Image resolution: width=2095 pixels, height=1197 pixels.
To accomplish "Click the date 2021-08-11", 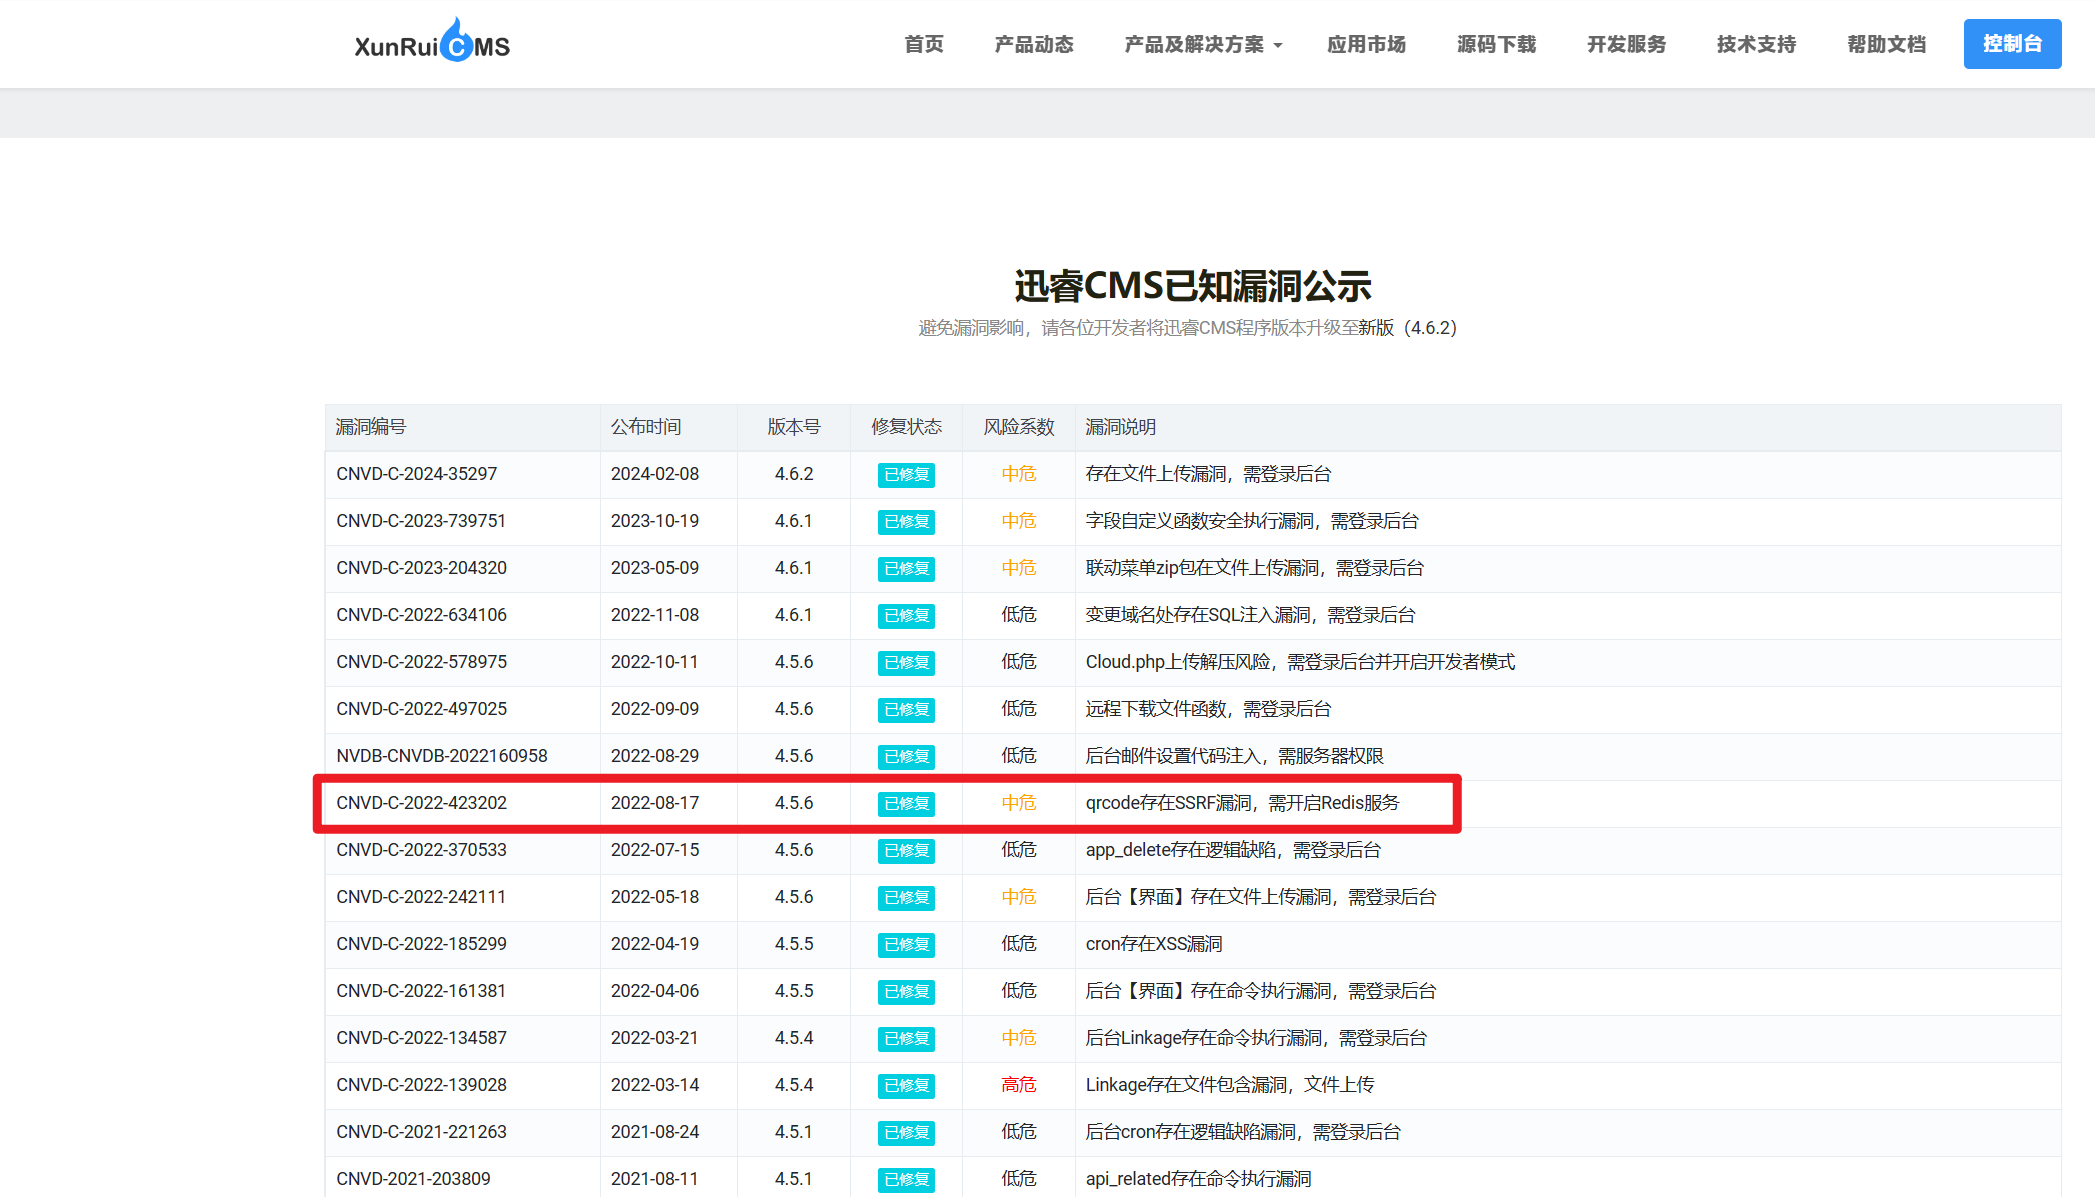I will pos(655,1179).
